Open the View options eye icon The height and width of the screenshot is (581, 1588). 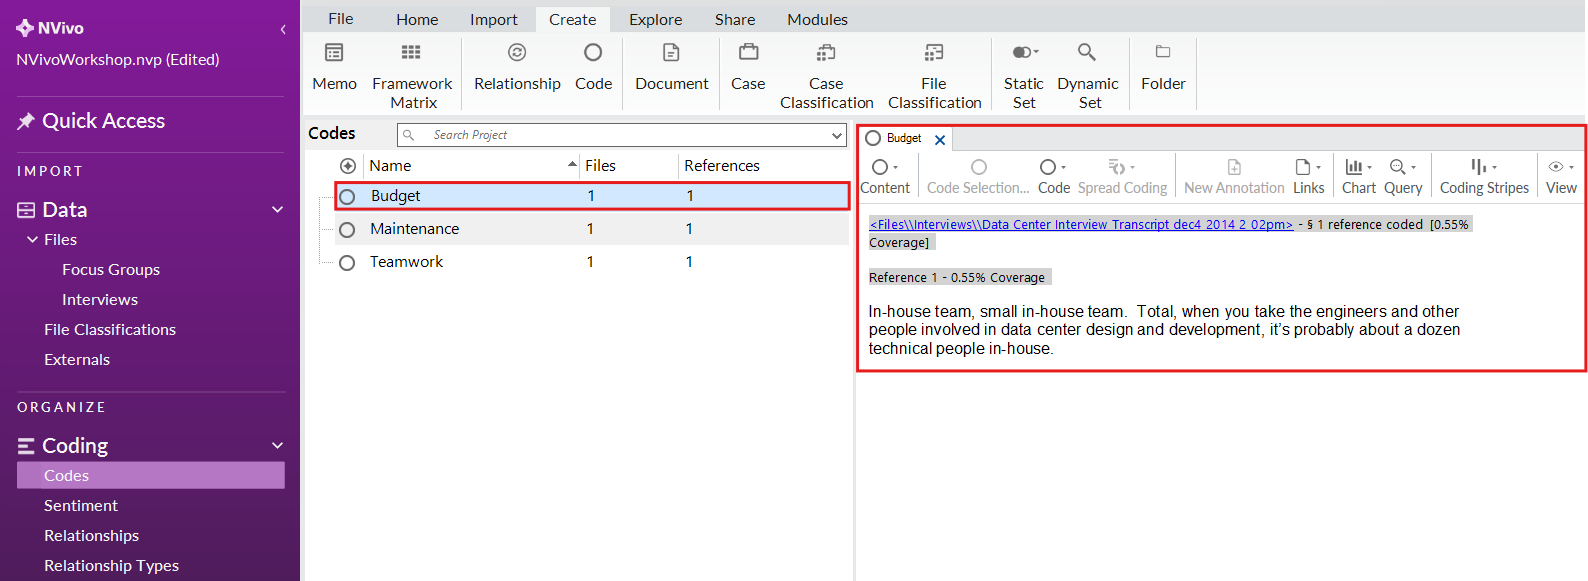(x=1556, y=167)
